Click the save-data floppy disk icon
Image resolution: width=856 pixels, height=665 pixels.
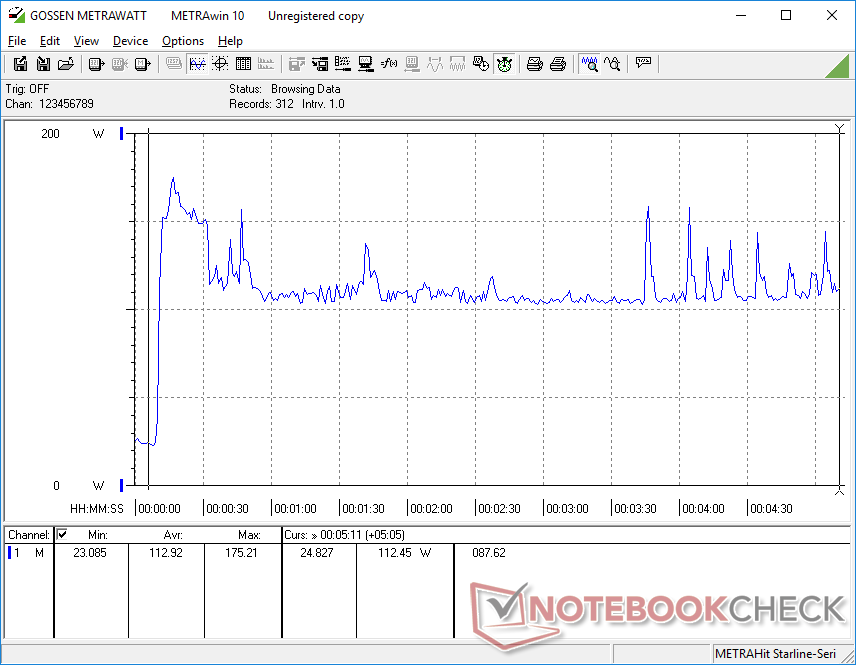pos(20,64)
